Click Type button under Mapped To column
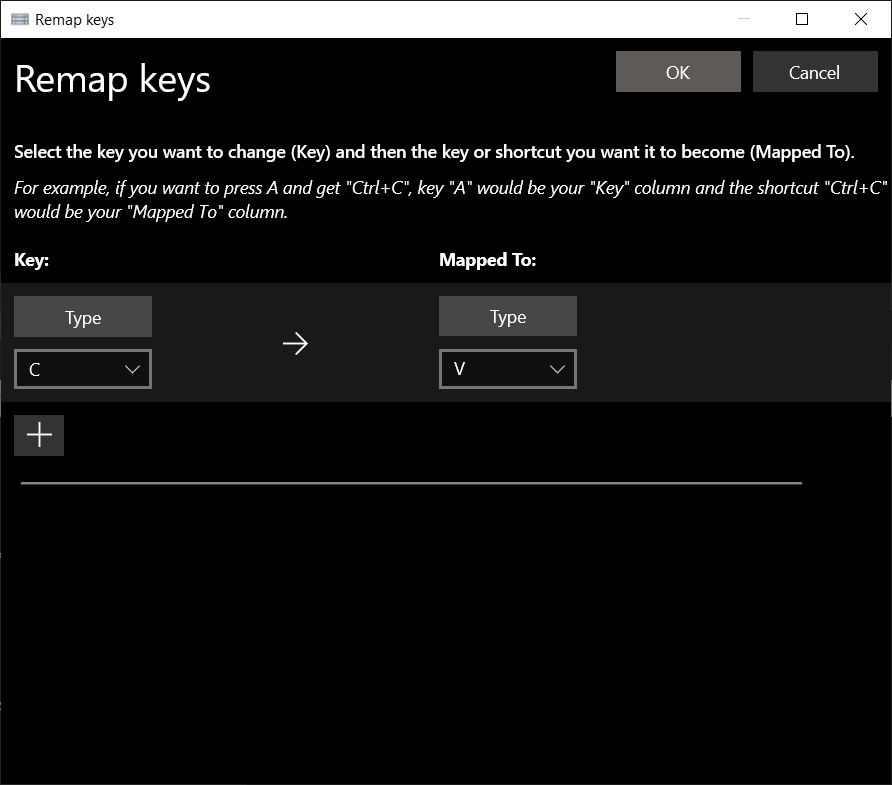Screen dimensions: 892x785 (507, 316)
